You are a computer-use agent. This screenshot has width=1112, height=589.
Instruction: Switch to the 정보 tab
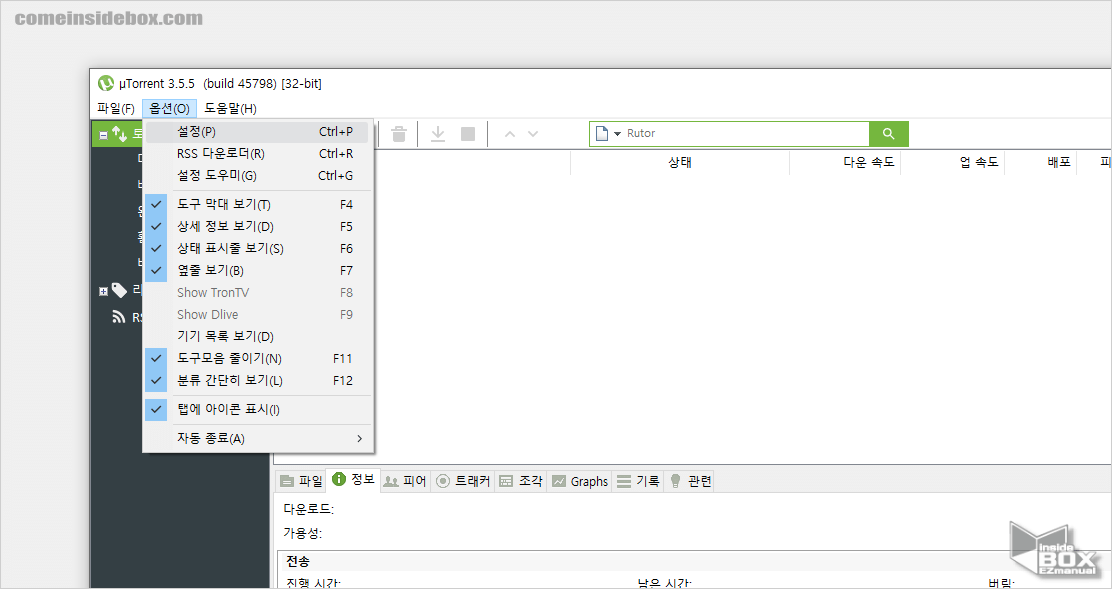(353, 480)
